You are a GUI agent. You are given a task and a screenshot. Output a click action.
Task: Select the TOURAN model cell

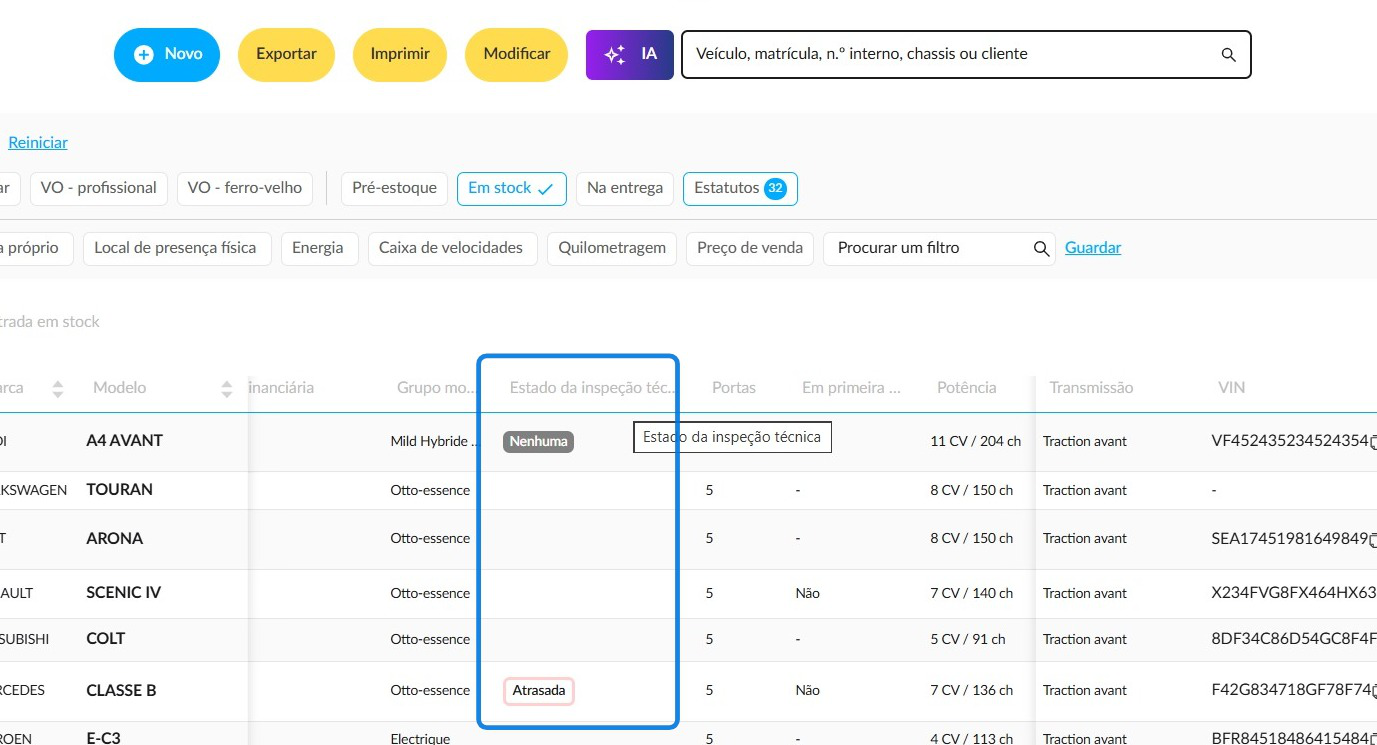(120, 490)
